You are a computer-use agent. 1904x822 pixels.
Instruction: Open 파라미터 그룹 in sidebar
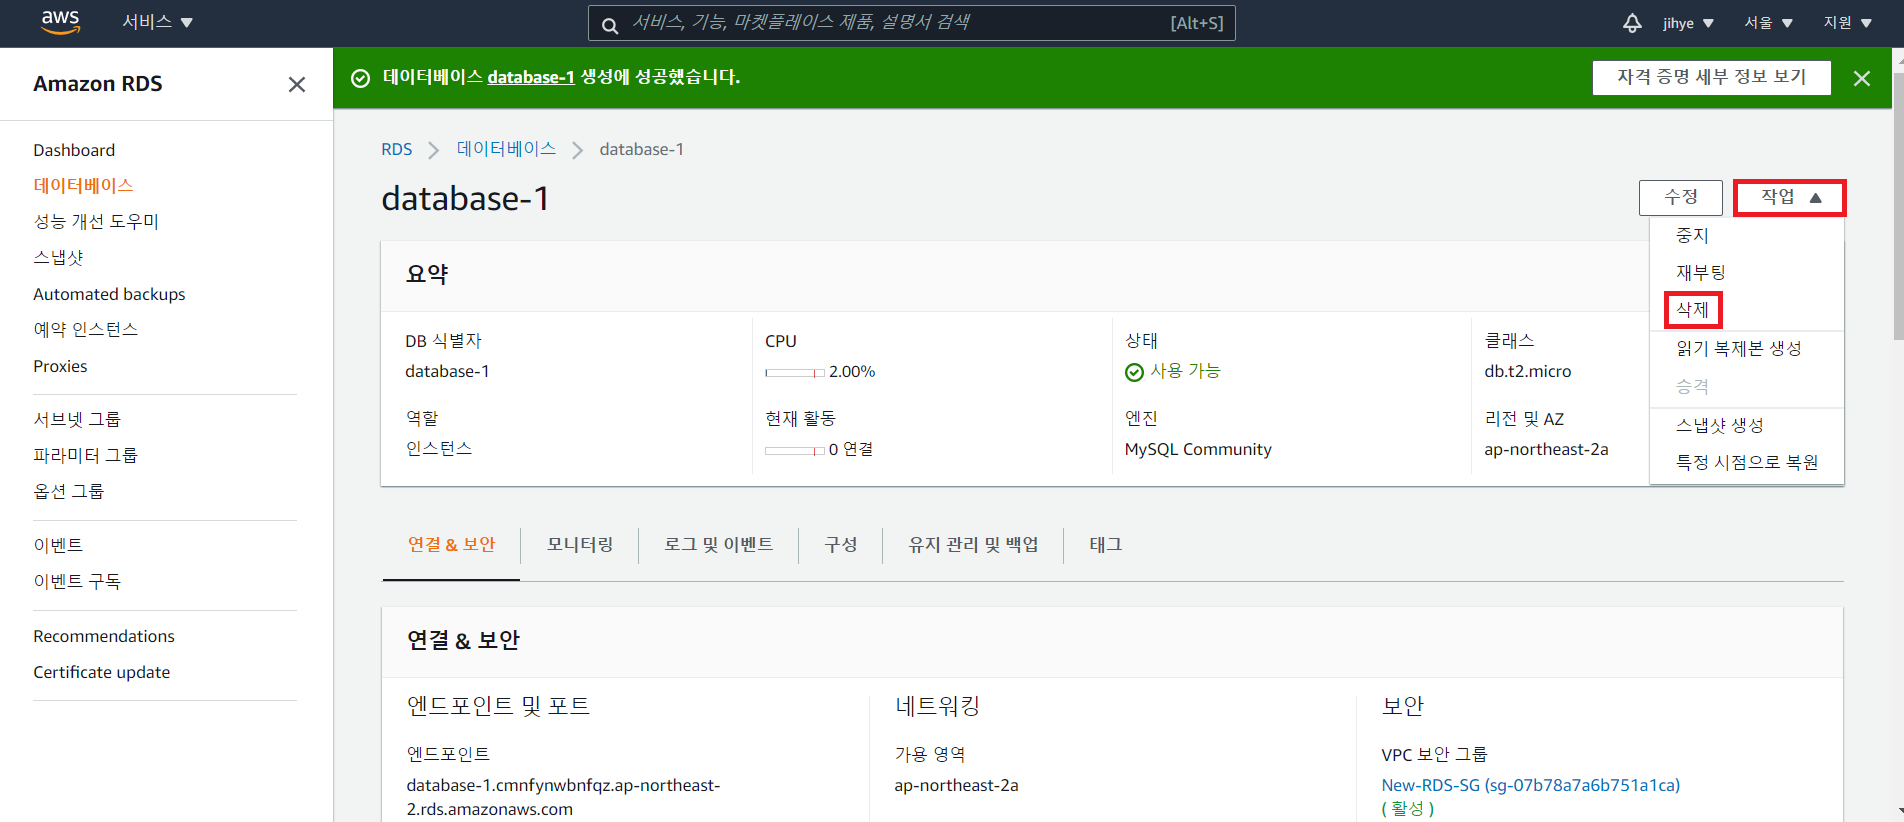85,456
